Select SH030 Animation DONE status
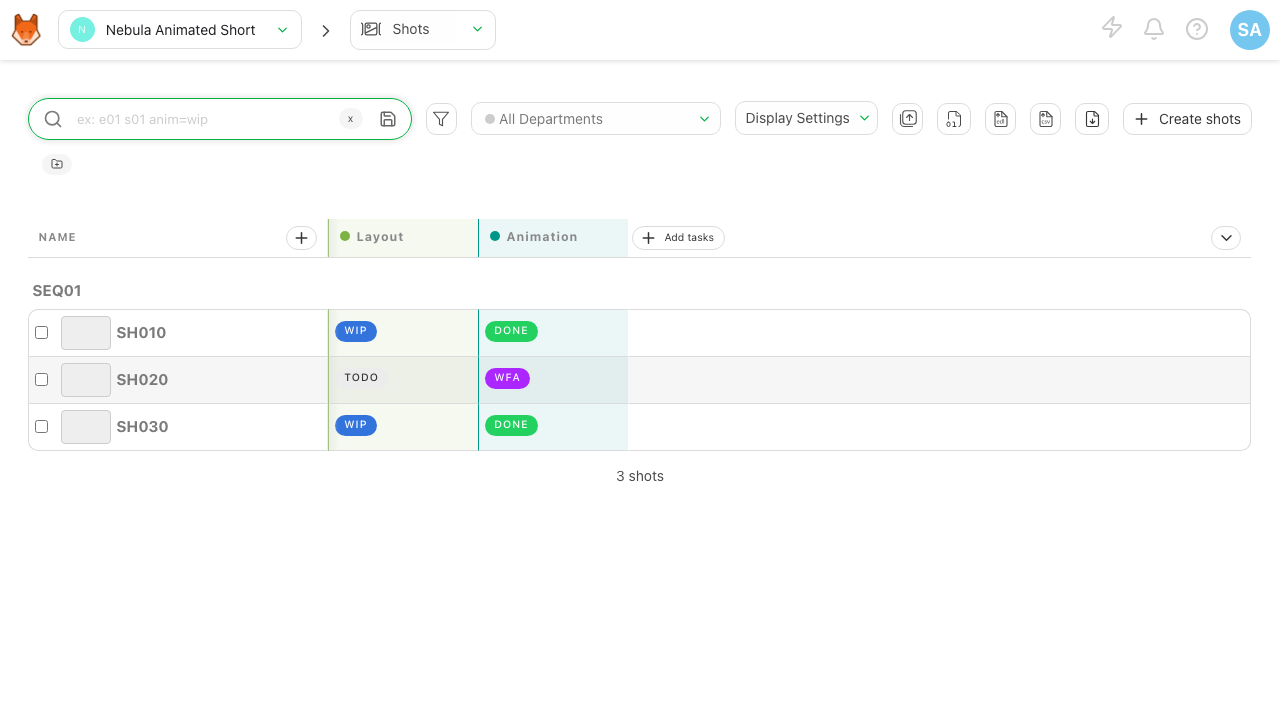The height and width of the screenshot is (720, 1280). point(511,425)
